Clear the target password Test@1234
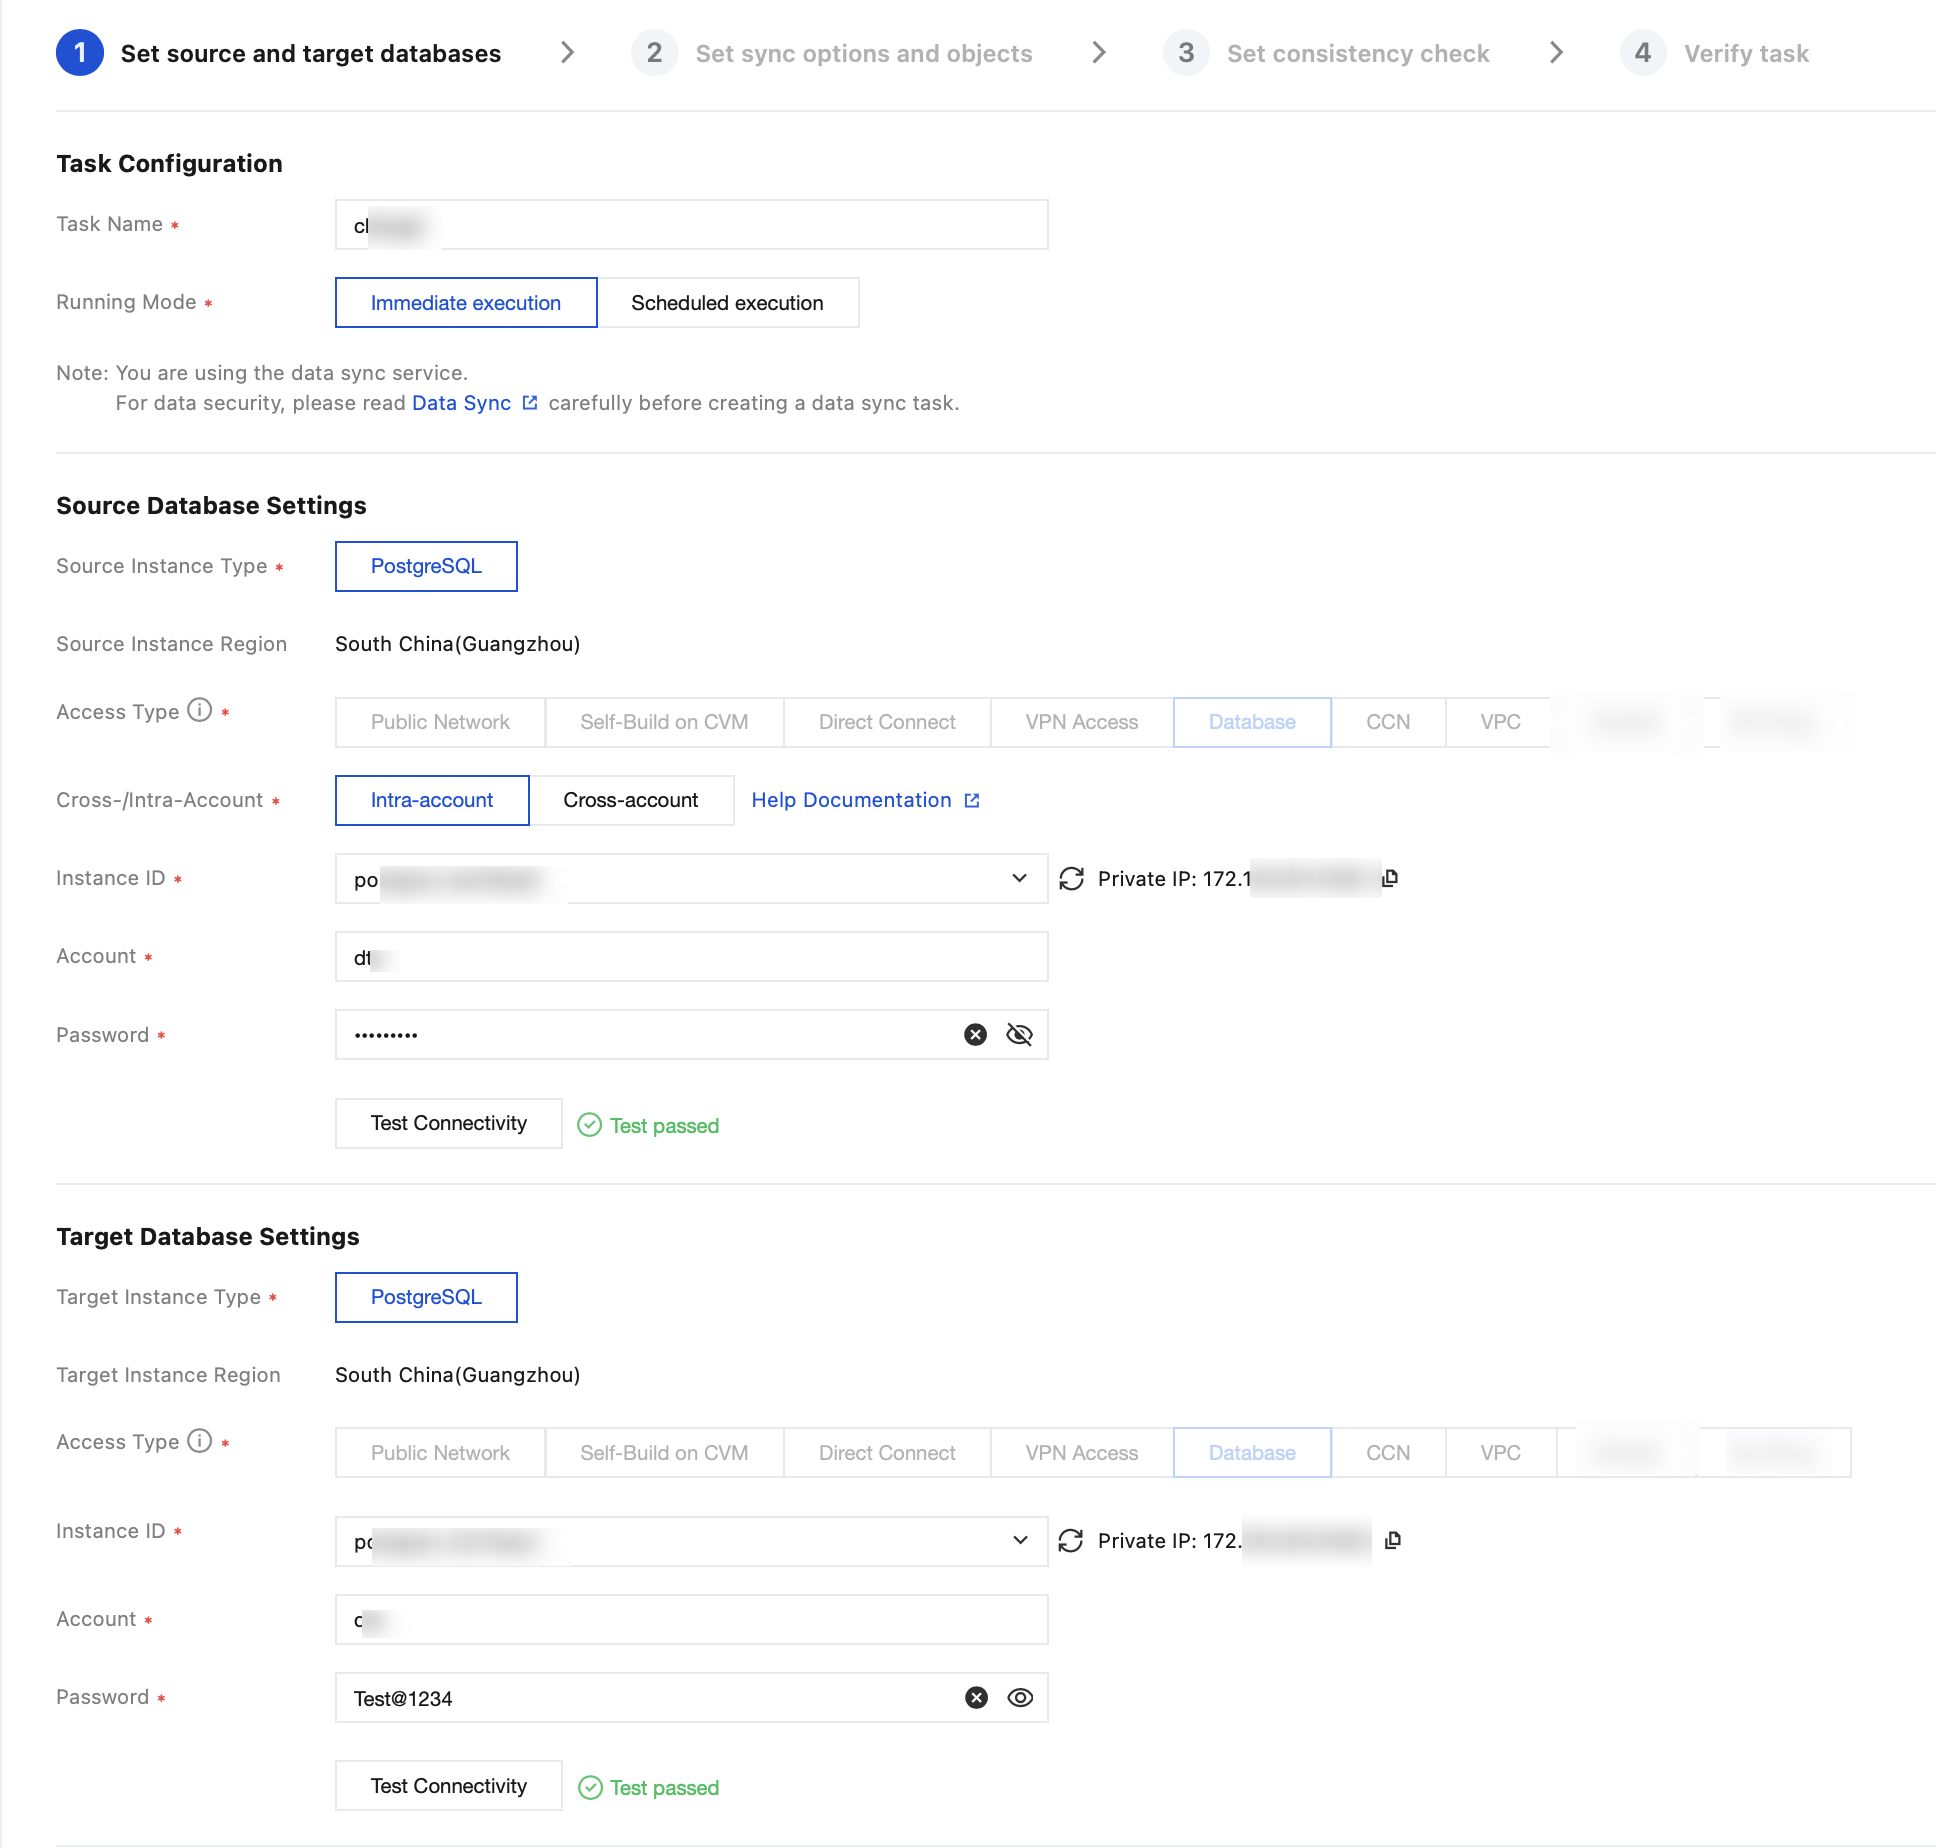The image size is (1936, 1848). click(x=976, y=1698)
